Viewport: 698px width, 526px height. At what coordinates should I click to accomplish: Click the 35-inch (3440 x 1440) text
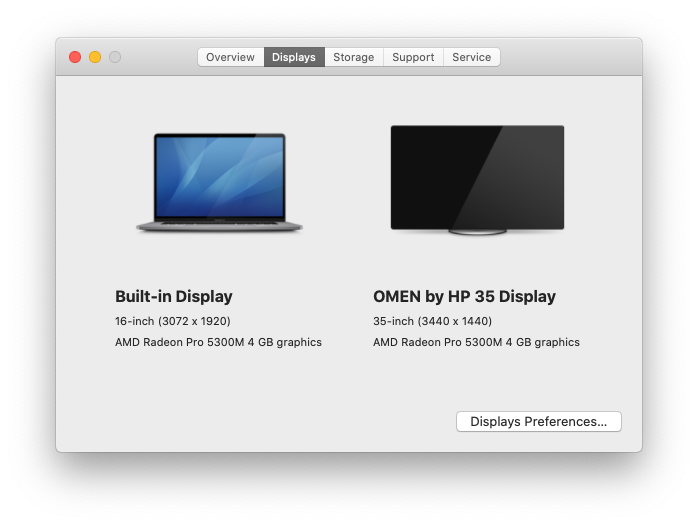[x=432, y=321]
